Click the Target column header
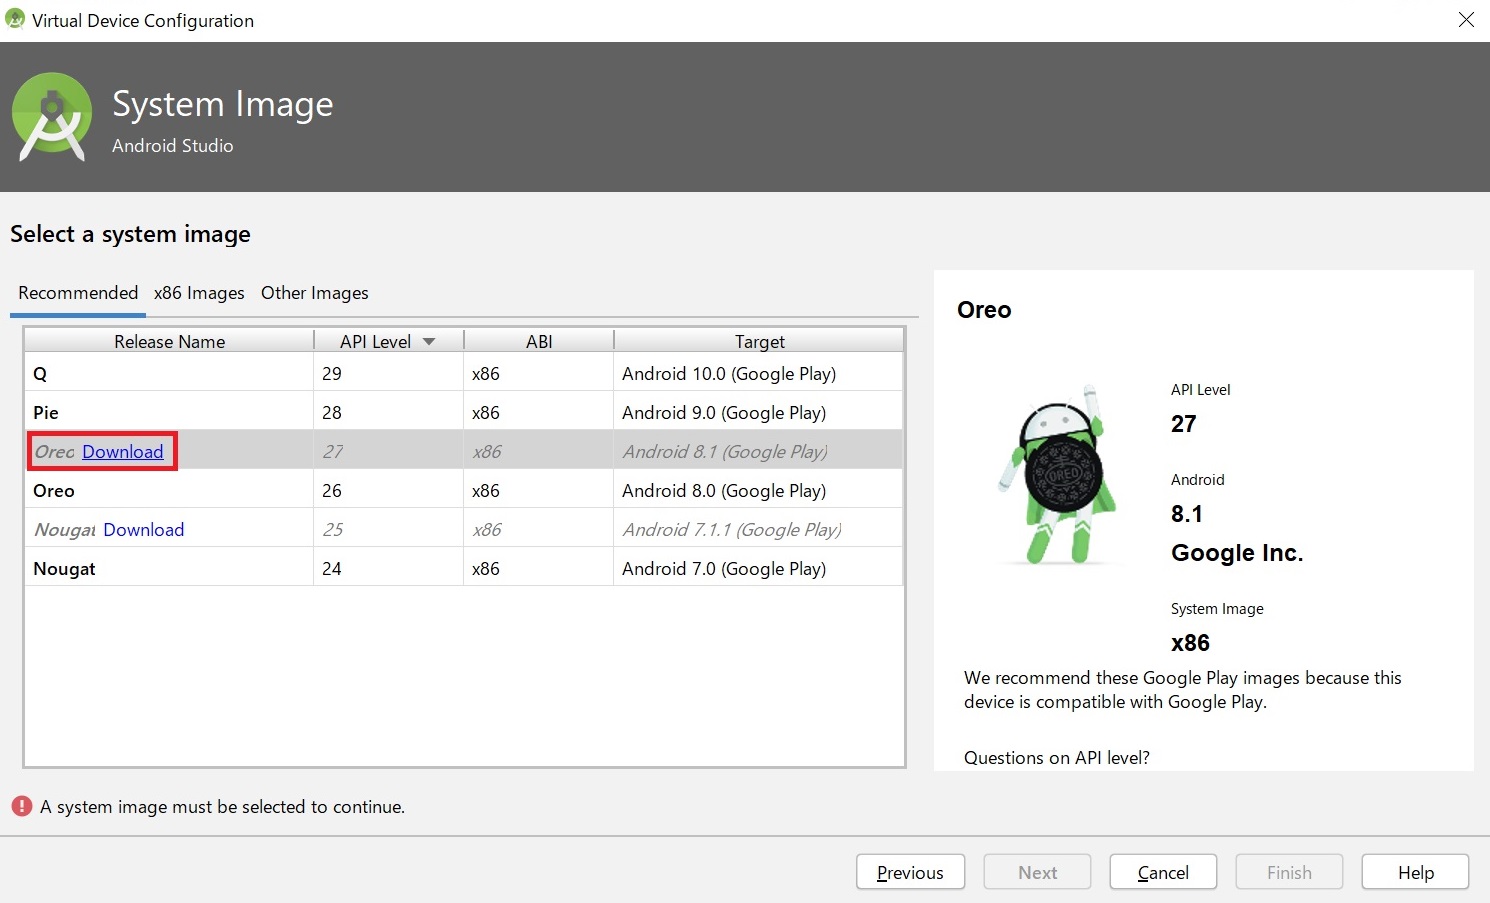This screenshot has height=903, width=1490. point(759,341)
